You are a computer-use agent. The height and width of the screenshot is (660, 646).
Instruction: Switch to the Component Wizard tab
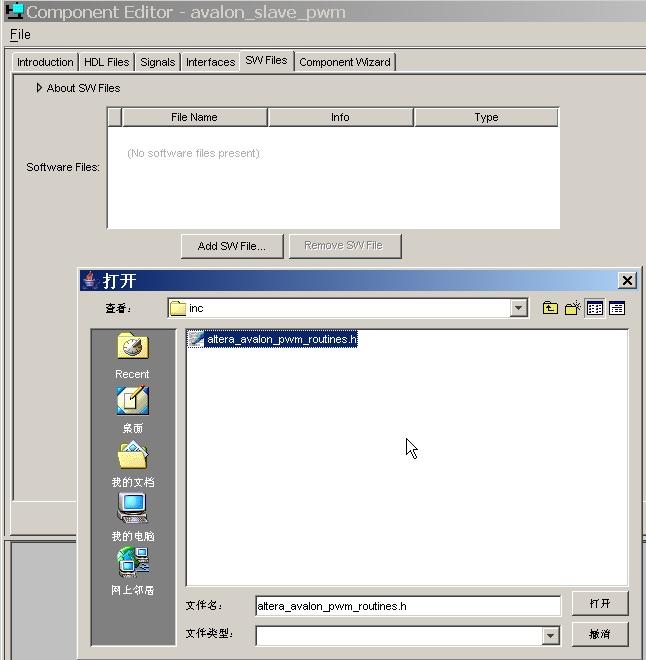tap(345, 62)
